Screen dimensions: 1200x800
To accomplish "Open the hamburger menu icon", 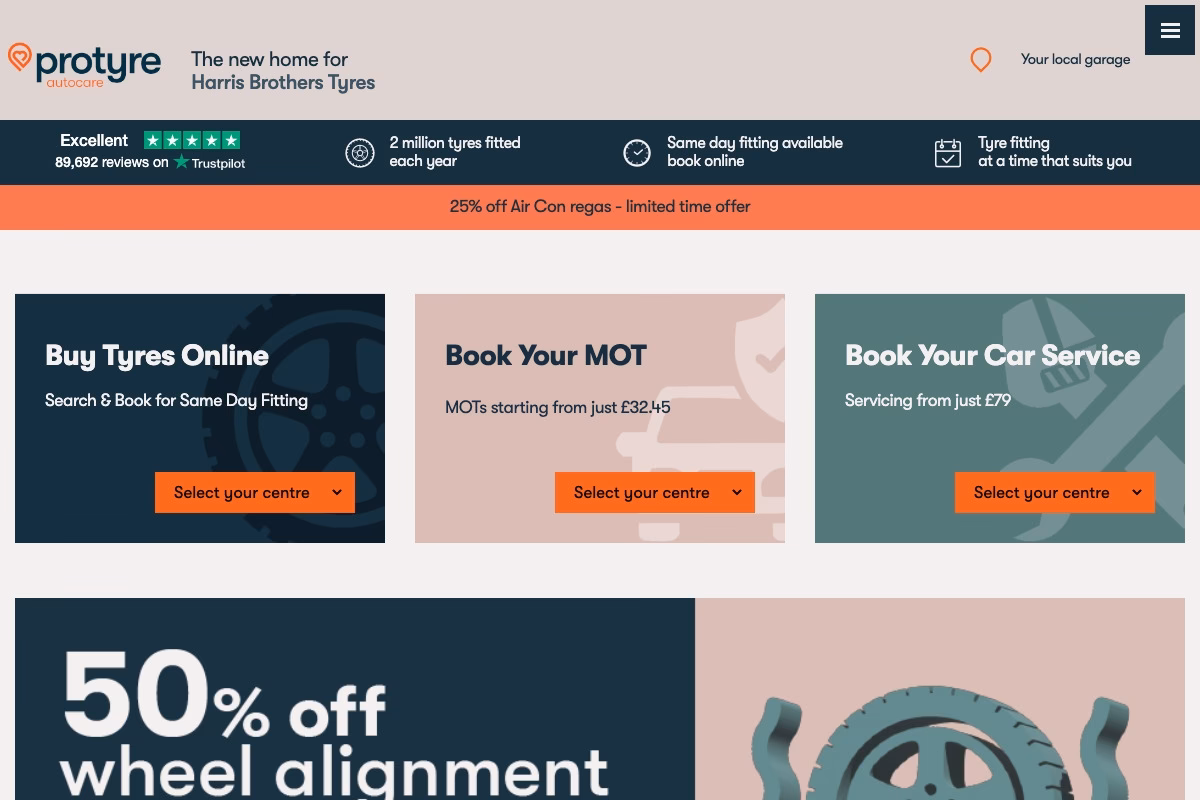I will click(x=1170, y=30).
